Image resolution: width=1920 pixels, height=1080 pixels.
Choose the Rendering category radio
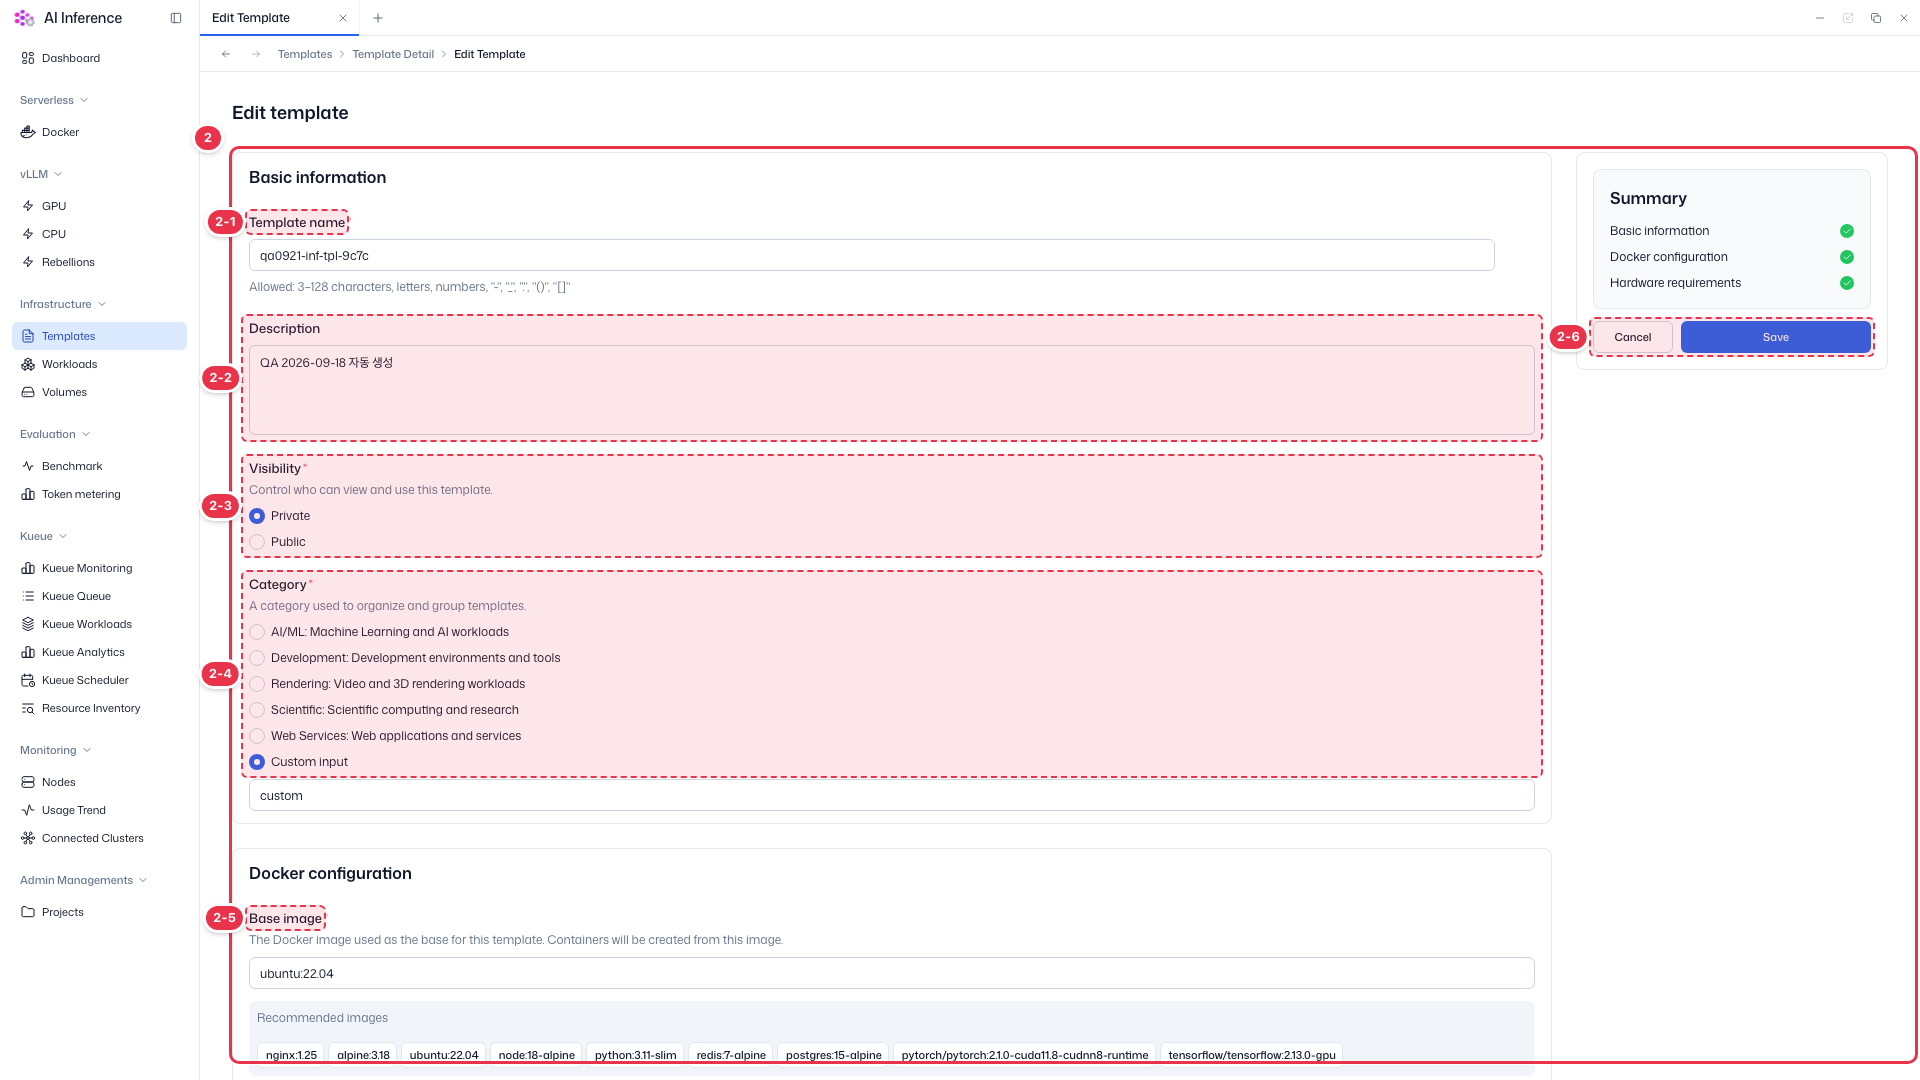[257, 684]
